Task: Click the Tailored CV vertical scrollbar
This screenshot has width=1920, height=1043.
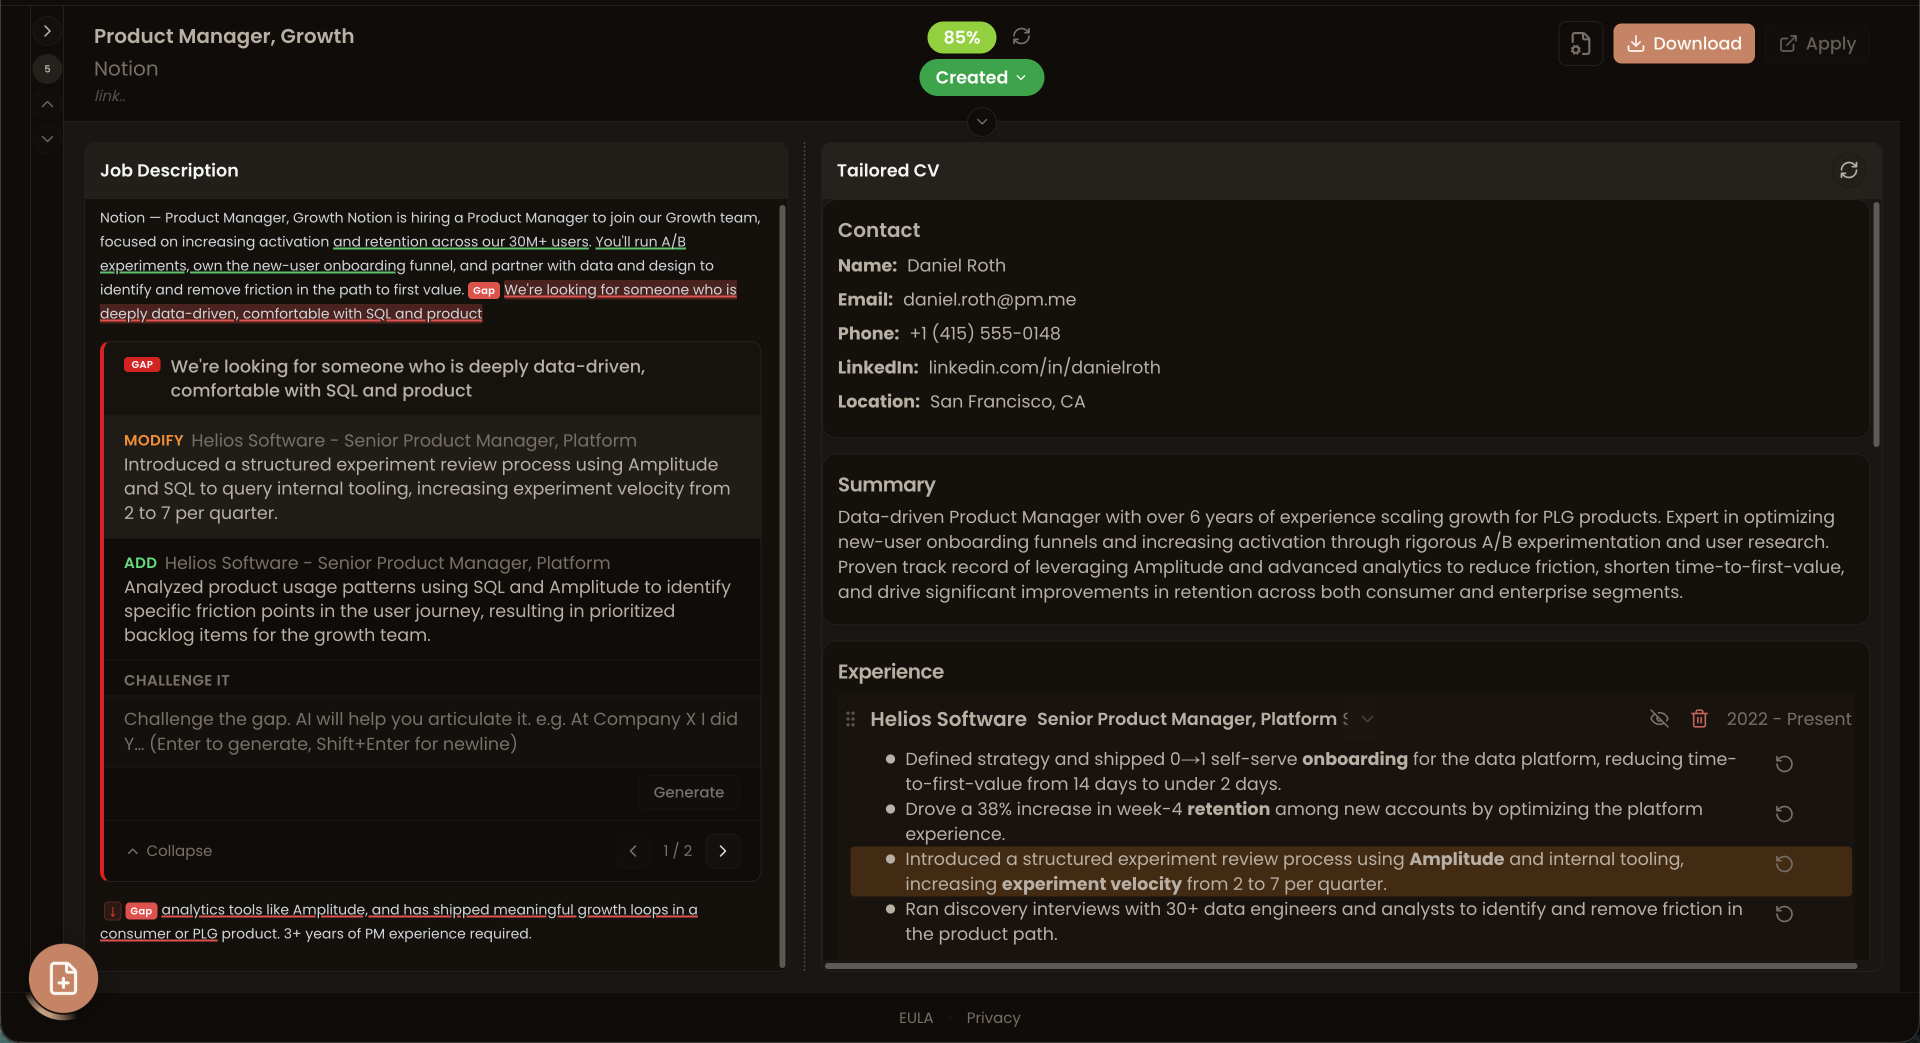Action: tap(1876, 325)
